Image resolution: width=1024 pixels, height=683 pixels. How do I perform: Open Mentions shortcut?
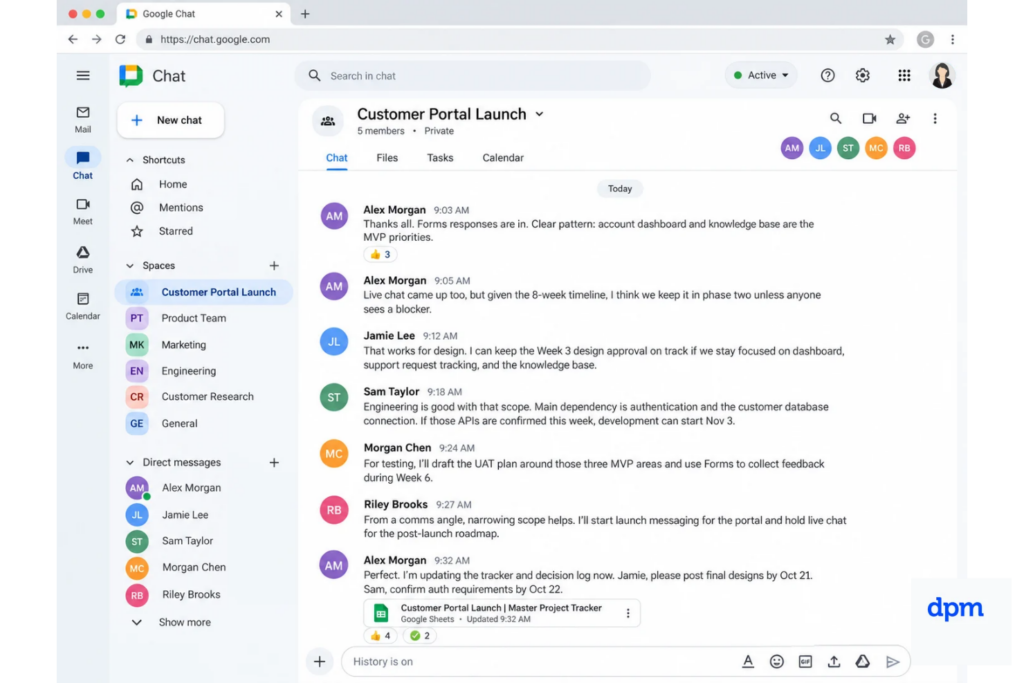[x=167, y=208]
